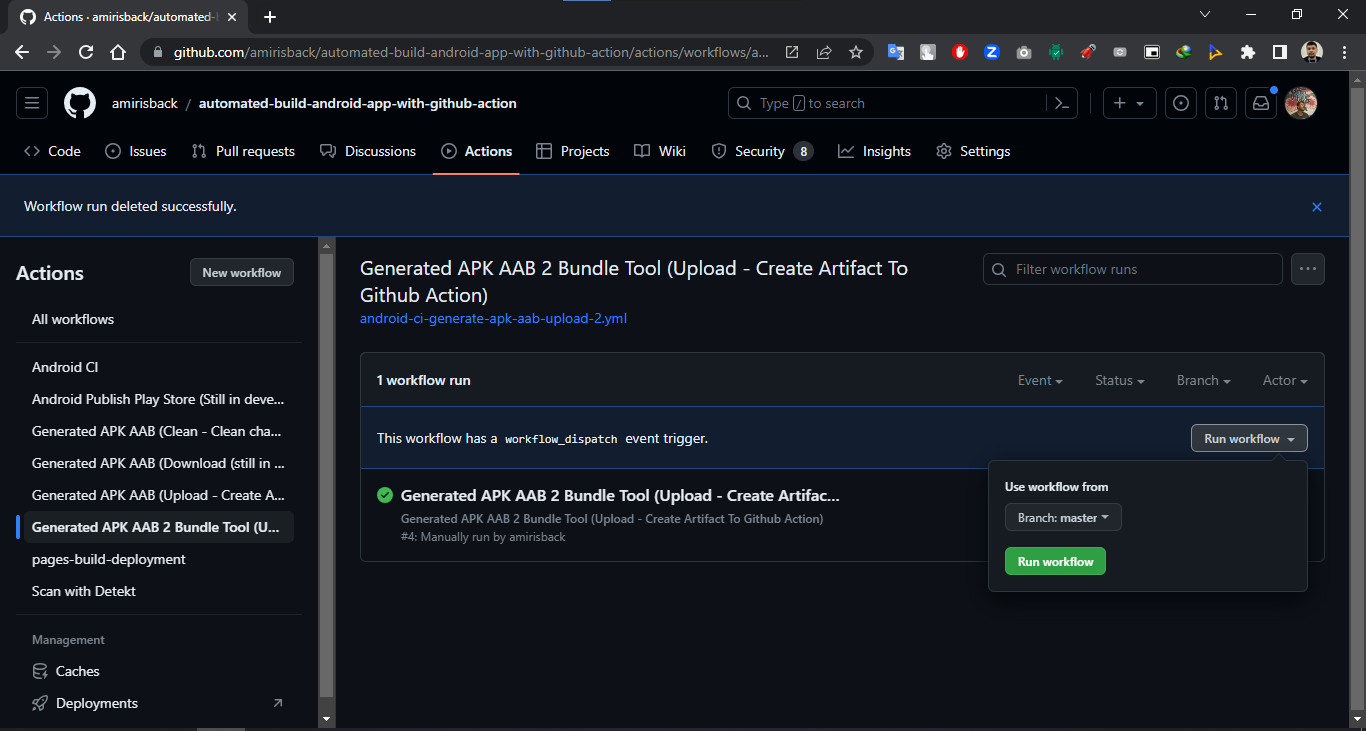The image size is (1366, 731).
Task: Open the pull requests icon in header
Action: pyautogui.click(x=1221, y=103)
